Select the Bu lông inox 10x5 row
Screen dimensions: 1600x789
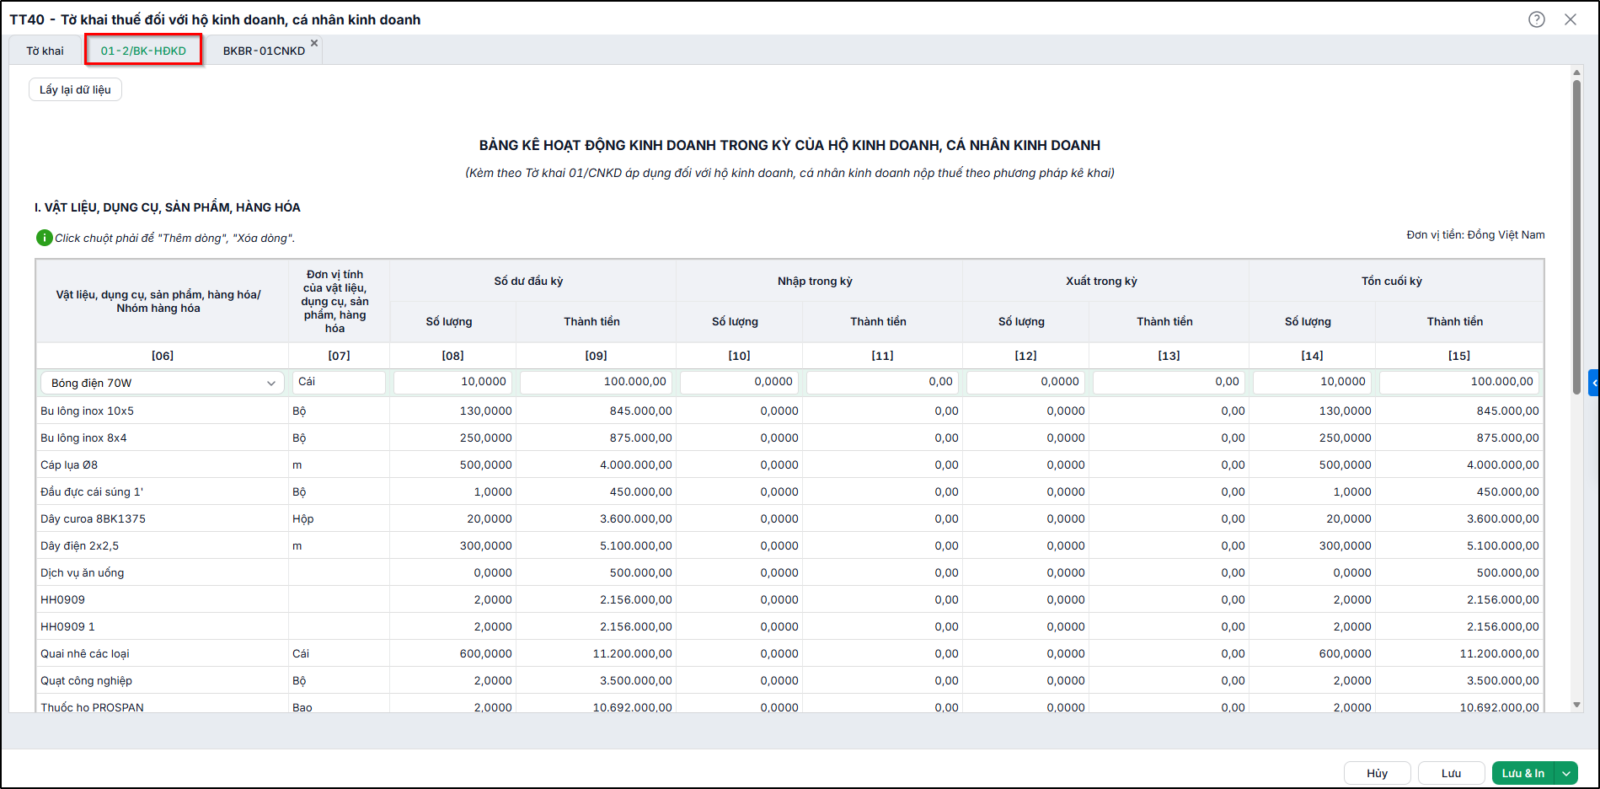tap(790, 411)
